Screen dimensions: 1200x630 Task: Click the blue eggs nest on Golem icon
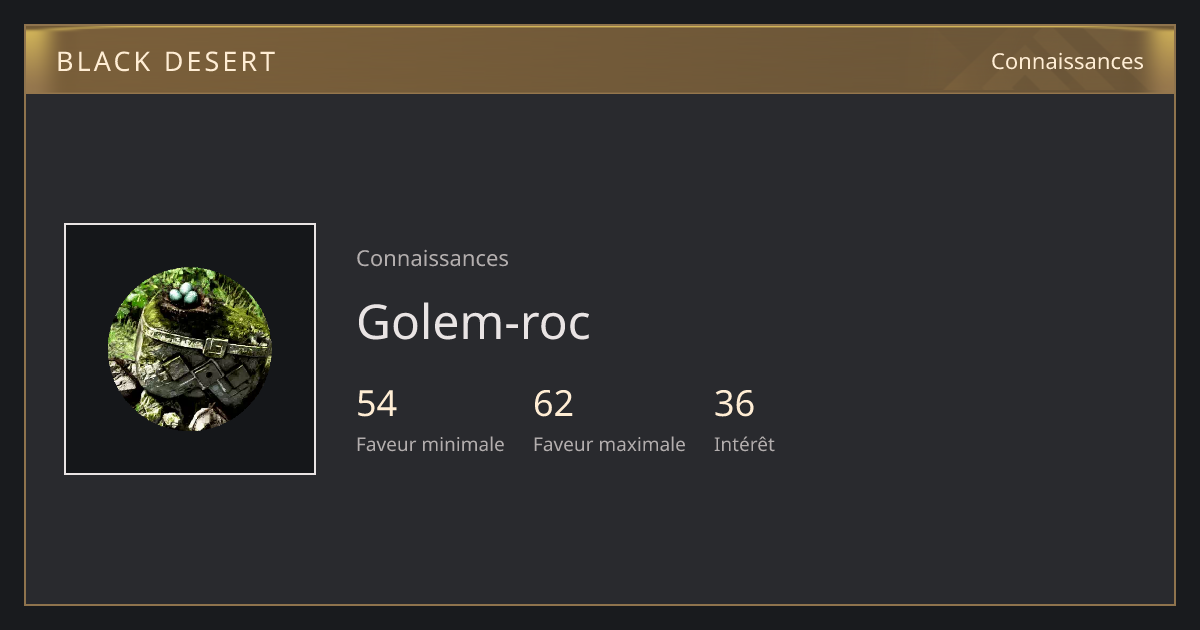(184, 294)
